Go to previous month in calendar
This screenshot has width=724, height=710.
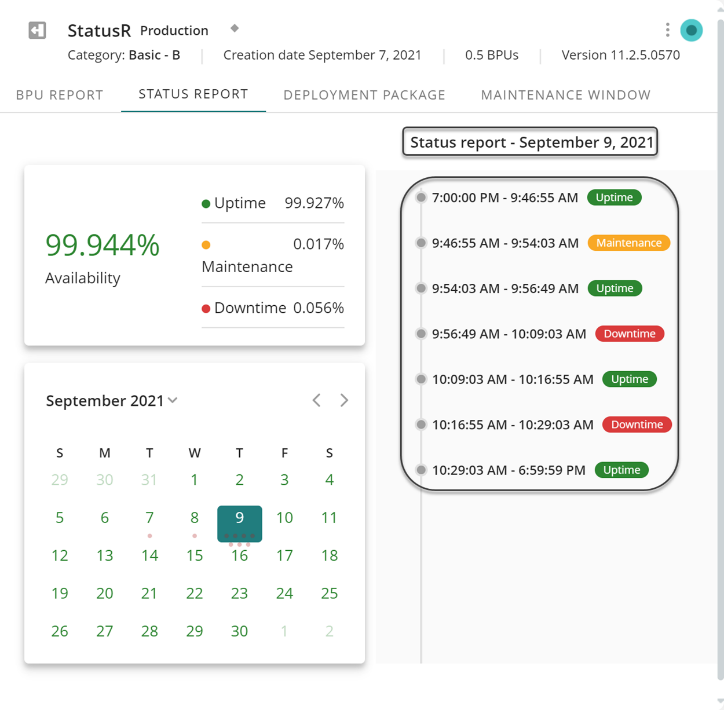coord(316,400)
